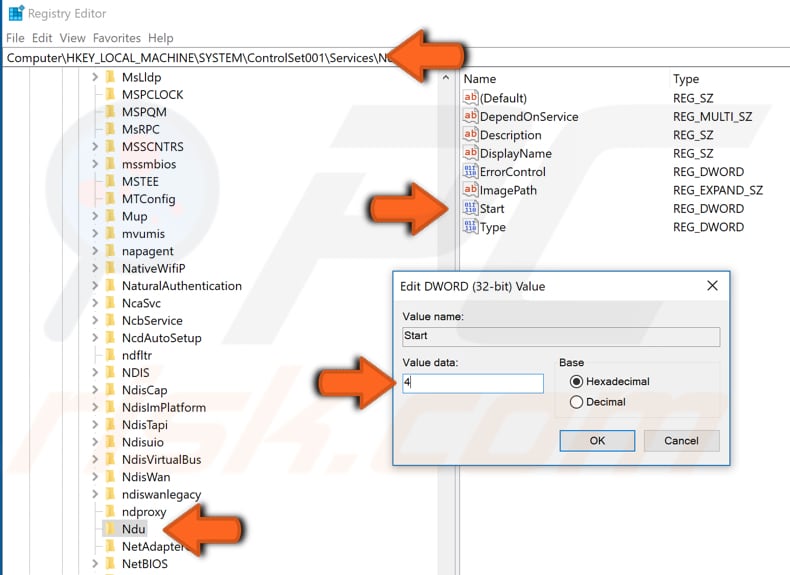Click the Value name field showing Start
The width and height of the screenshot is (790, 575).
coord(561,336)
